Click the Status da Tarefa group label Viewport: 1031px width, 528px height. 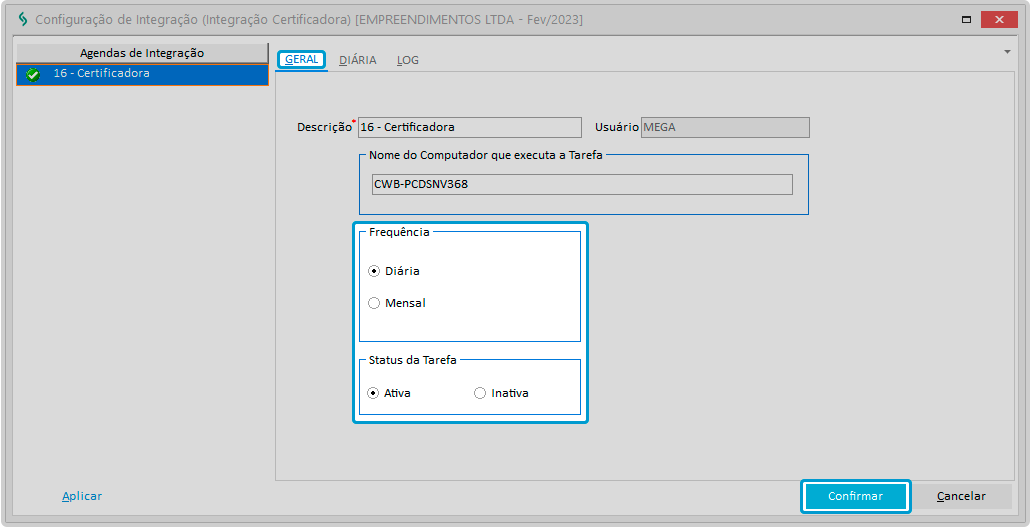pos(413,360)
